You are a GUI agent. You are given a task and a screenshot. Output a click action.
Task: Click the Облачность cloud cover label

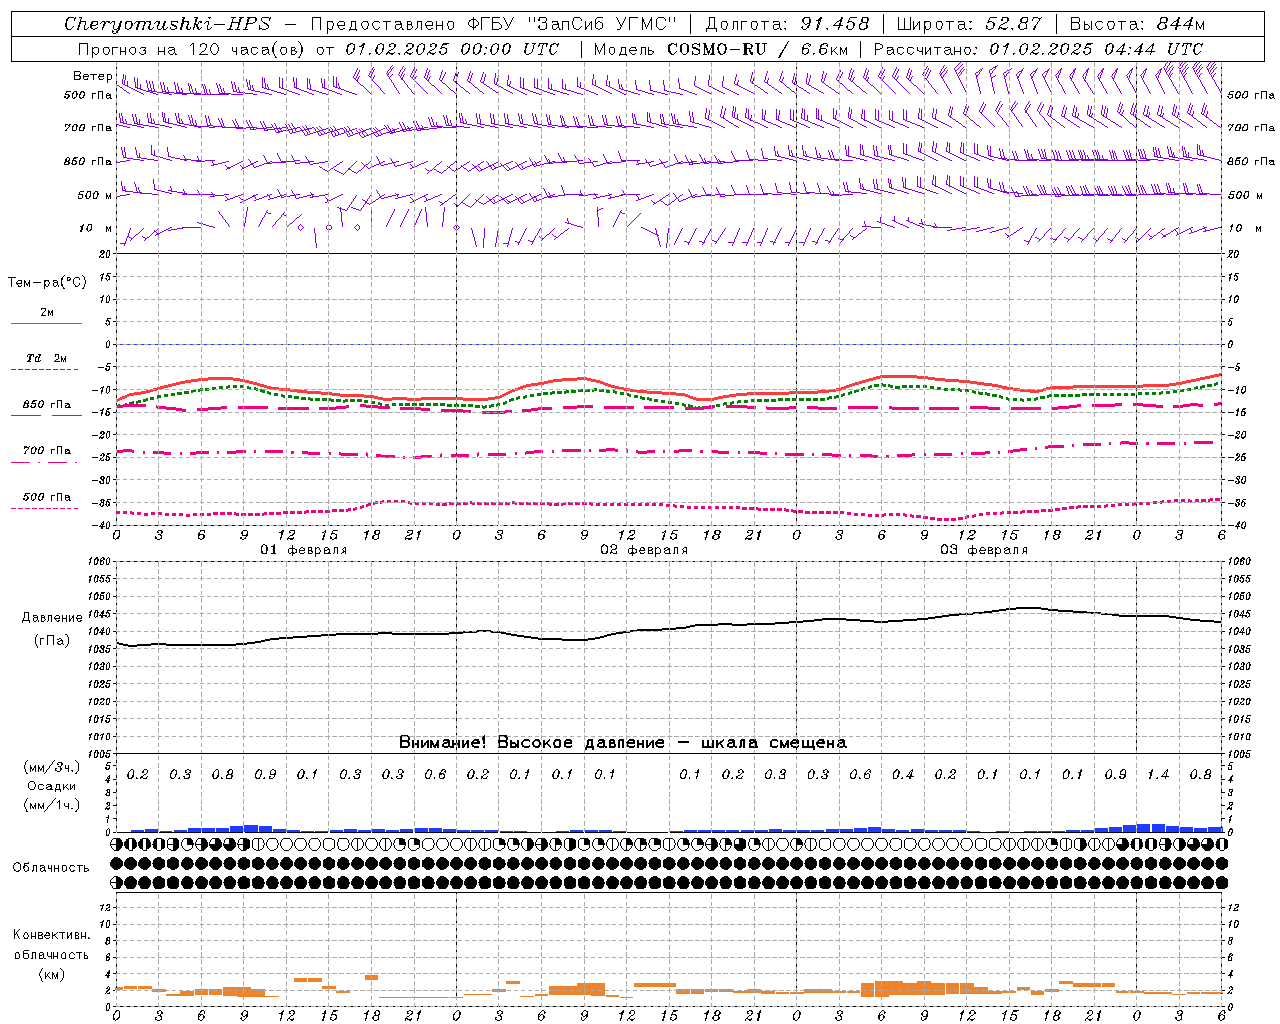[x=51, y=867]
